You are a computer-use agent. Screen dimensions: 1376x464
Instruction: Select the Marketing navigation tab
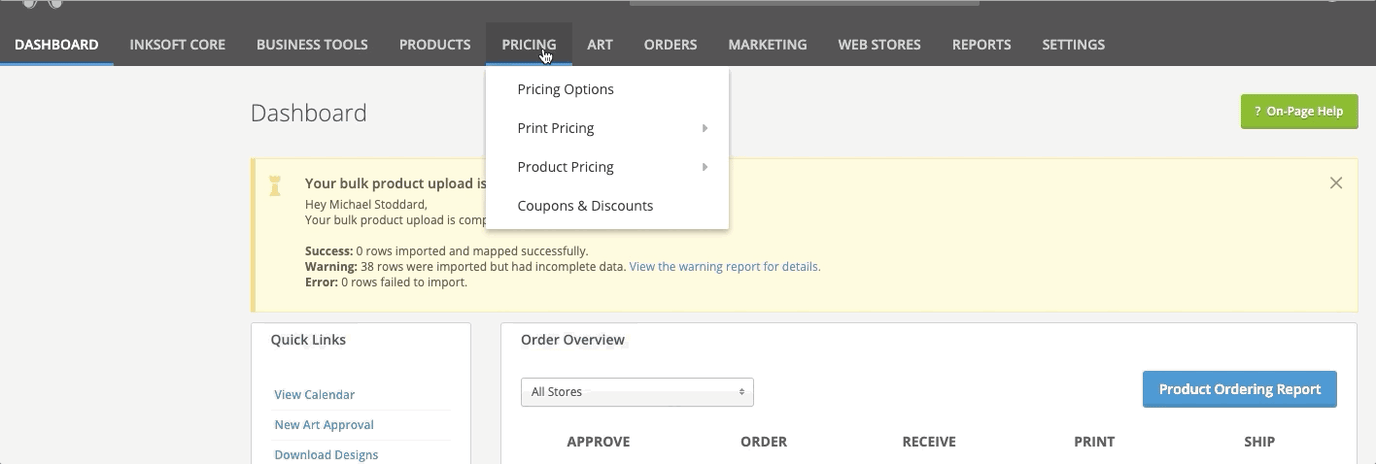coord(767,45)
